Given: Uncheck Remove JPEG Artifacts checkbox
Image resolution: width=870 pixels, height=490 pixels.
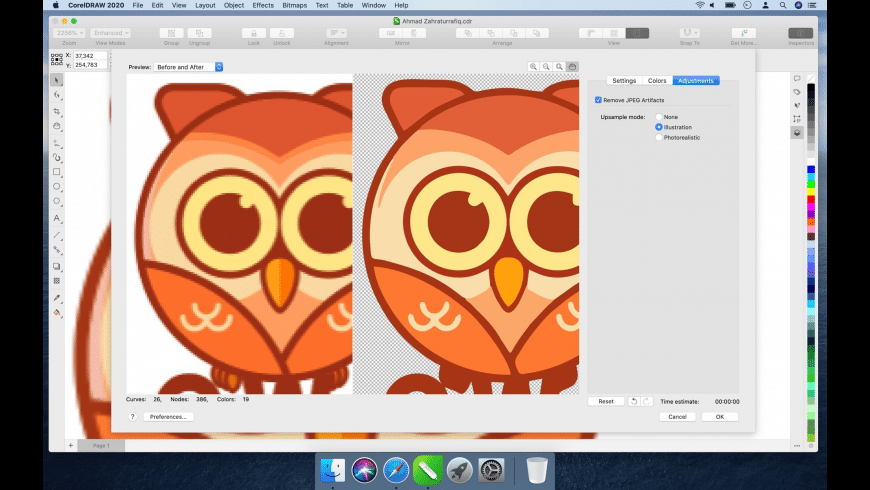Looking at the screenshot, I should 598,100.
